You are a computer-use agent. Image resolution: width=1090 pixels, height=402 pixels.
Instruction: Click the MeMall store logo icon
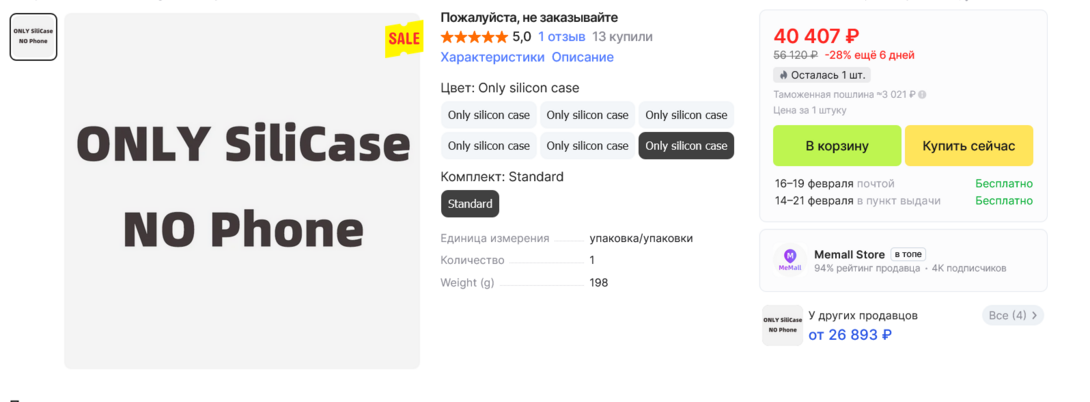pyautogui.click(x=790, y=260)
